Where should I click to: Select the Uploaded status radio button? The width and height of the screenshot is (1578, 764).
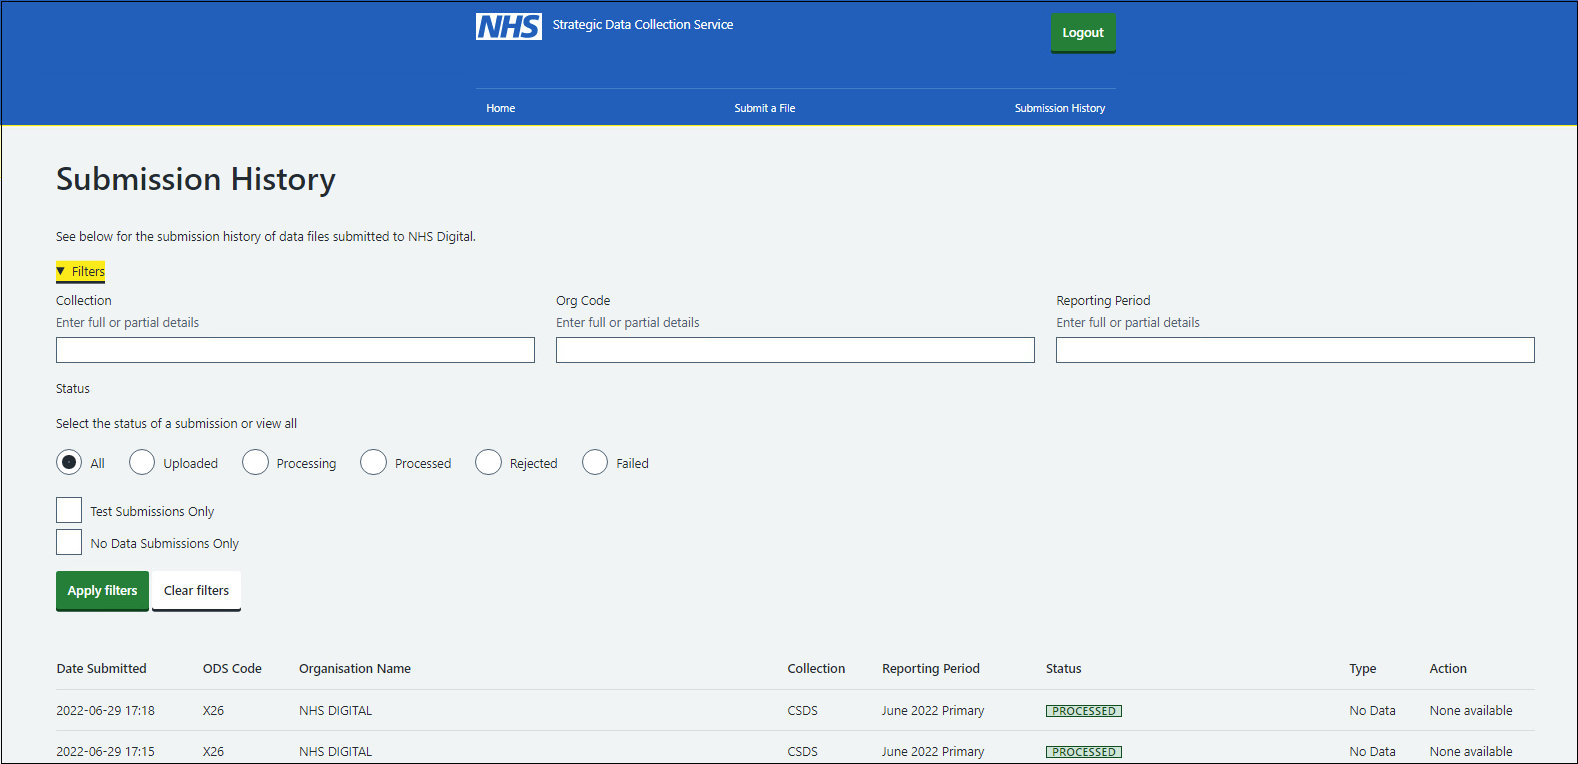pyautogui.click(x=142, y=462)
